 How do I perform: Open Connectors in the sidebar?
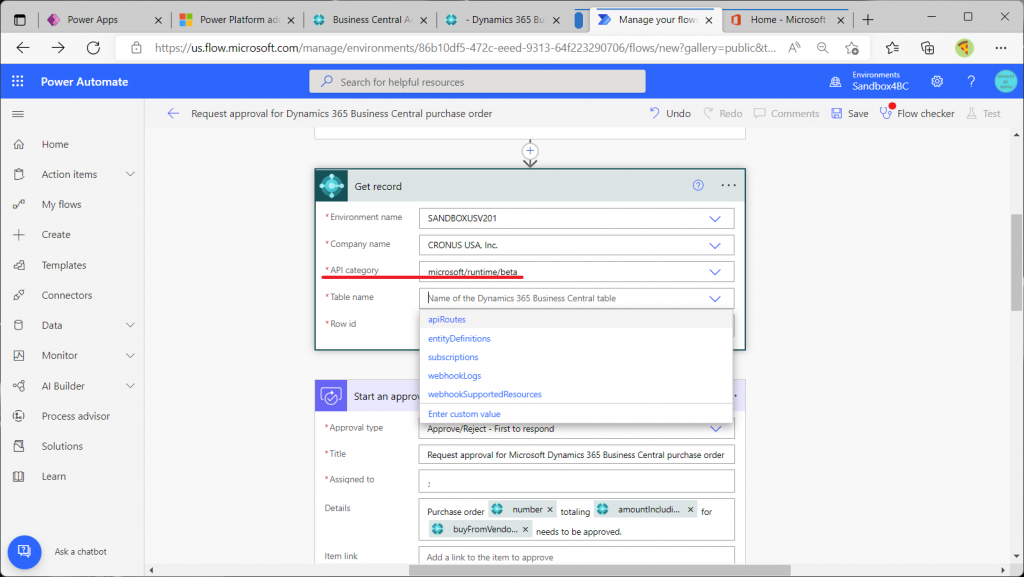click(67, 295)
